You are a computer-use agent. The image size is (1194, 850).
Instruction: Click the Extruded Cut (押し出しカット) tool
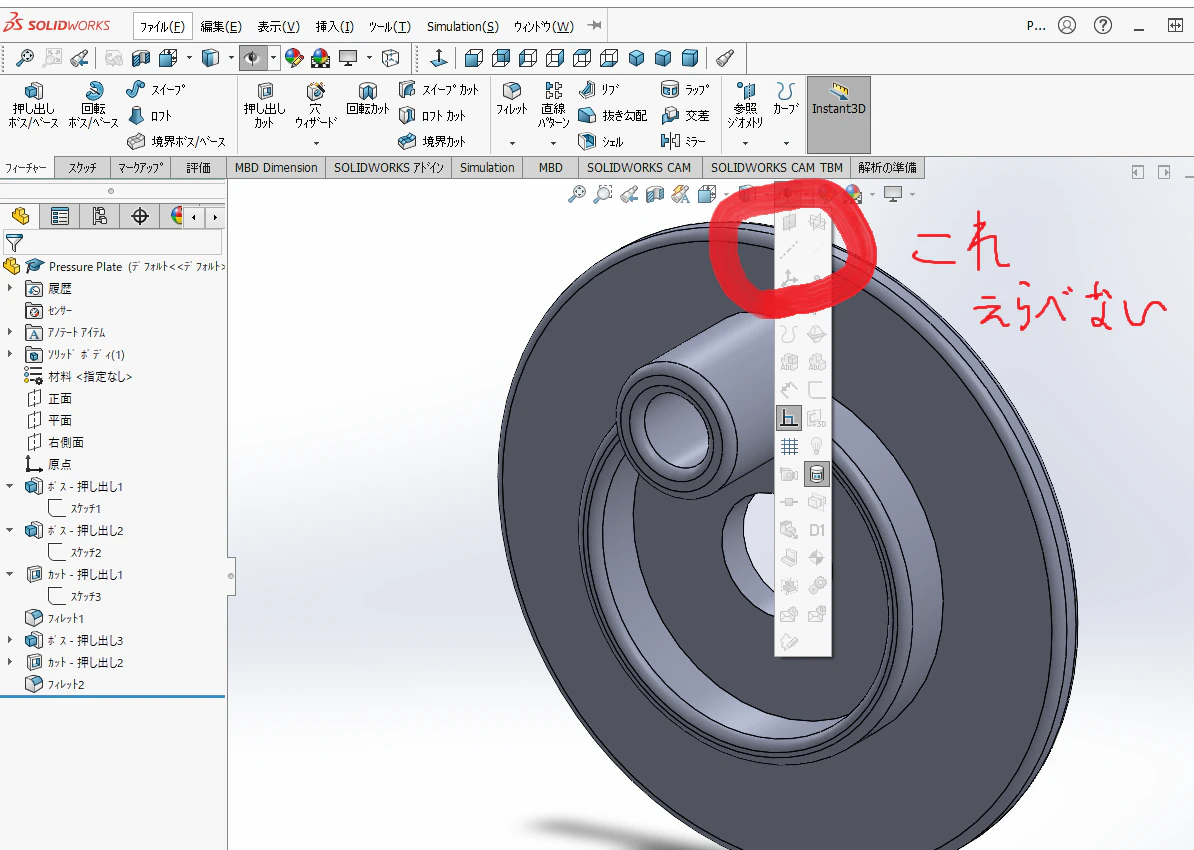(264, 104)
